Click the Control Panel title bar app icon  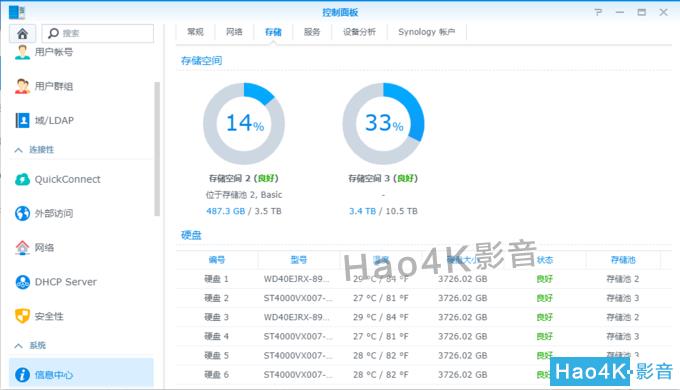[17, 12]
